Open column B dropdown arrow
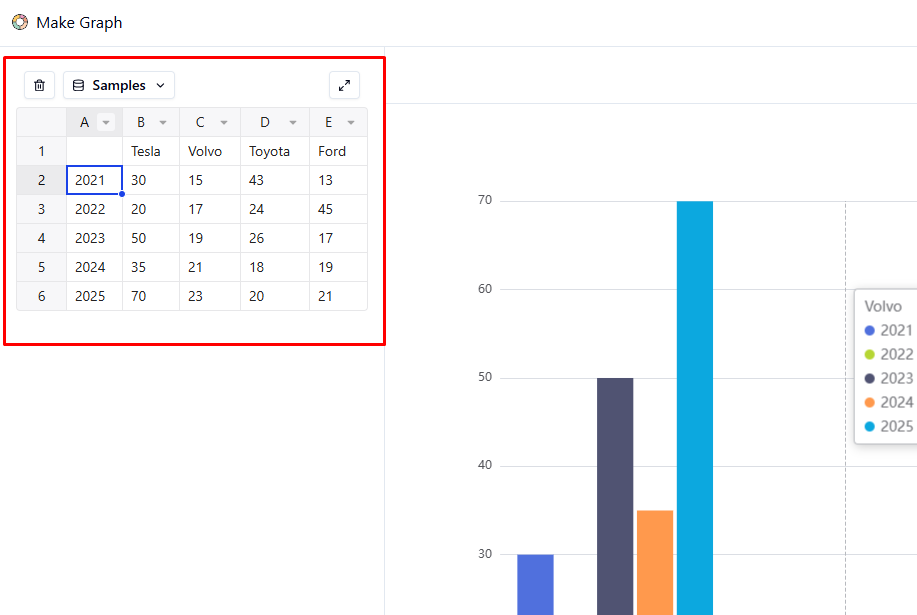This screenshot has width=917, height=615. point(163,122)
